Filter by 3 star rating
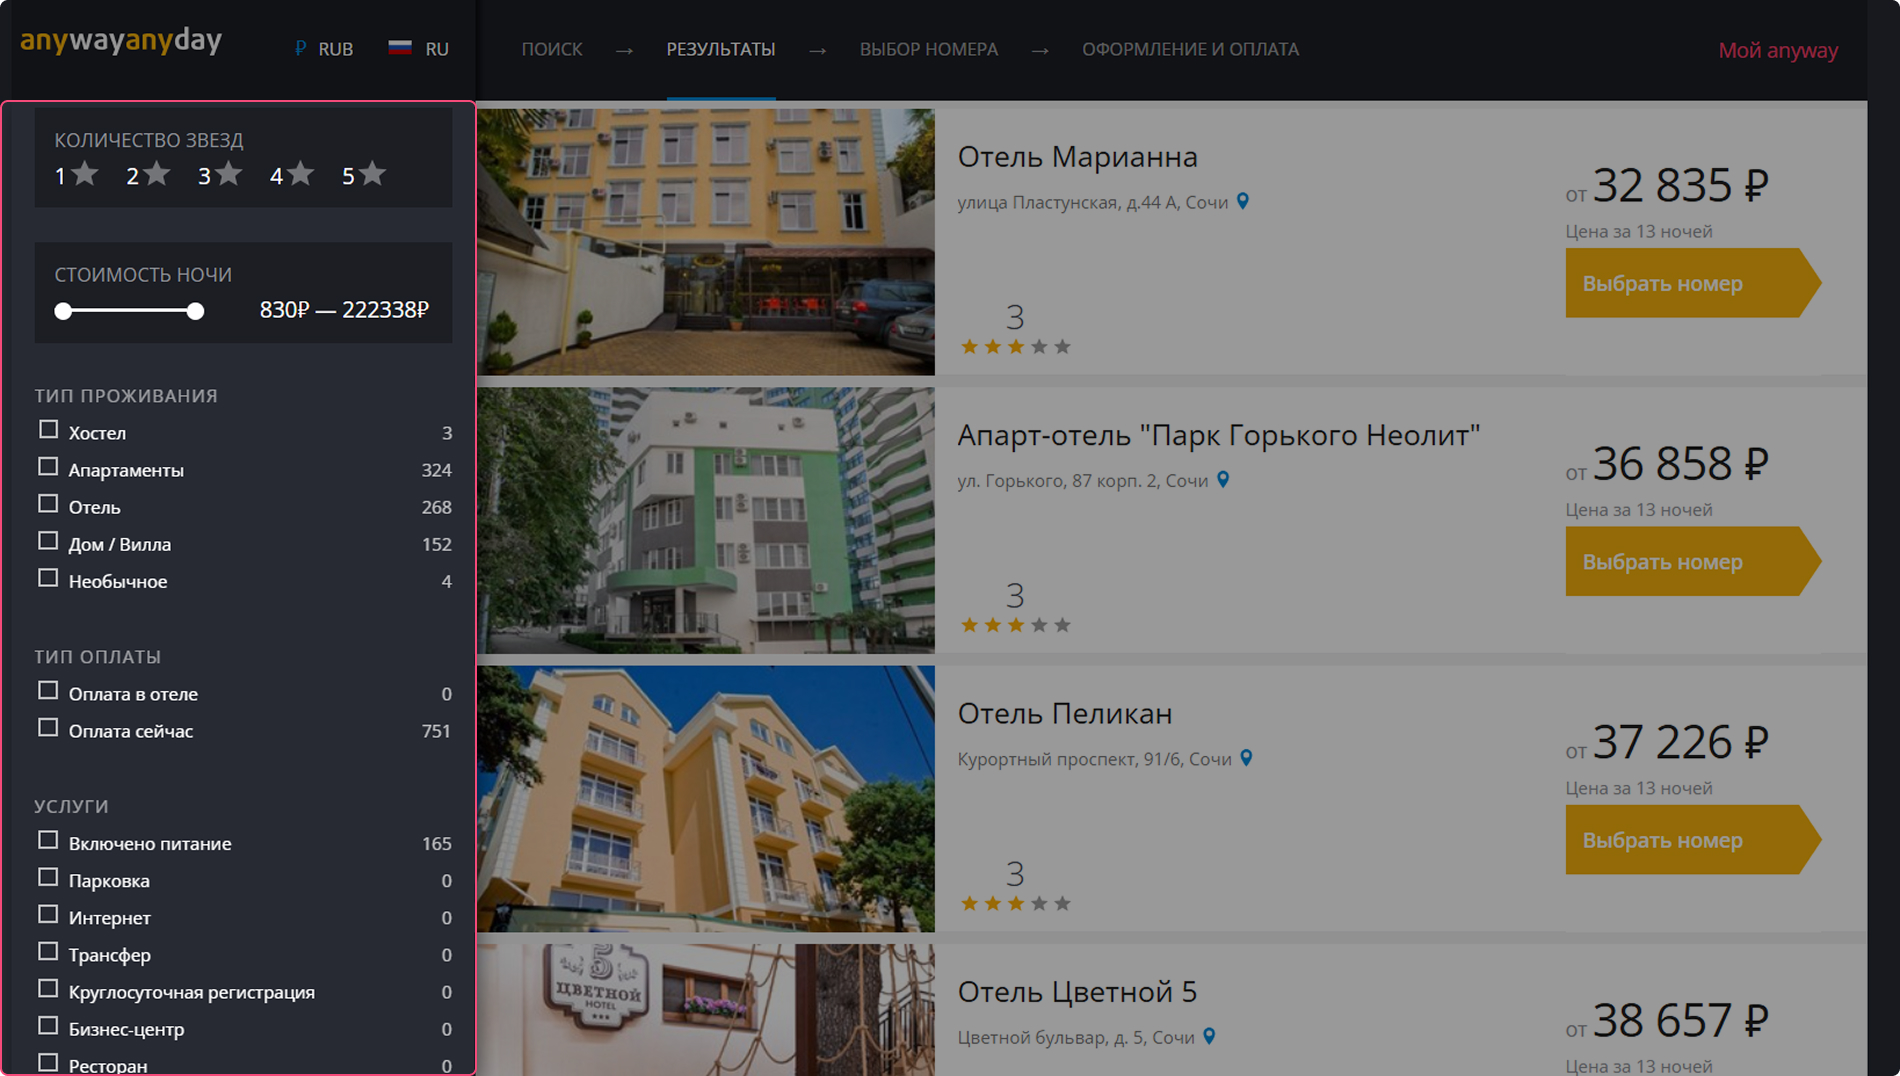The image size is (1900, 1076). [x=220, y=175]
